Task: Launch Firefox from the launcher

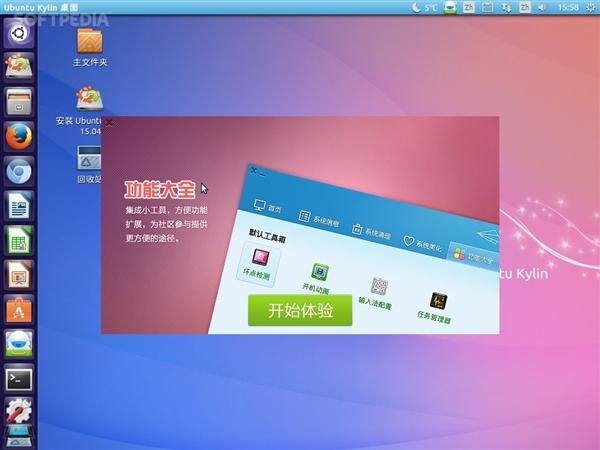Action: click(18, 137)
